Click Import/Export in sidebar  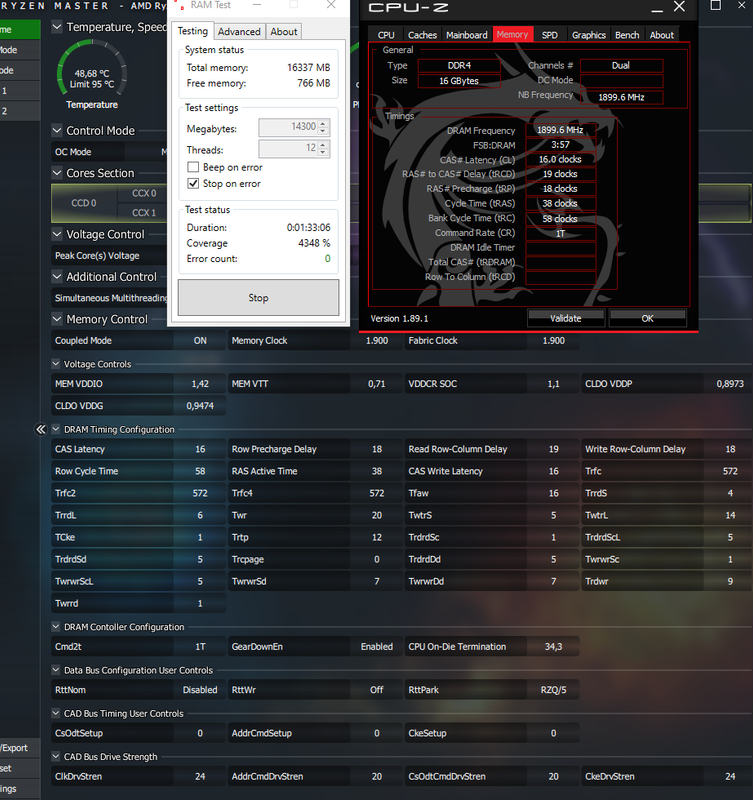19,748
